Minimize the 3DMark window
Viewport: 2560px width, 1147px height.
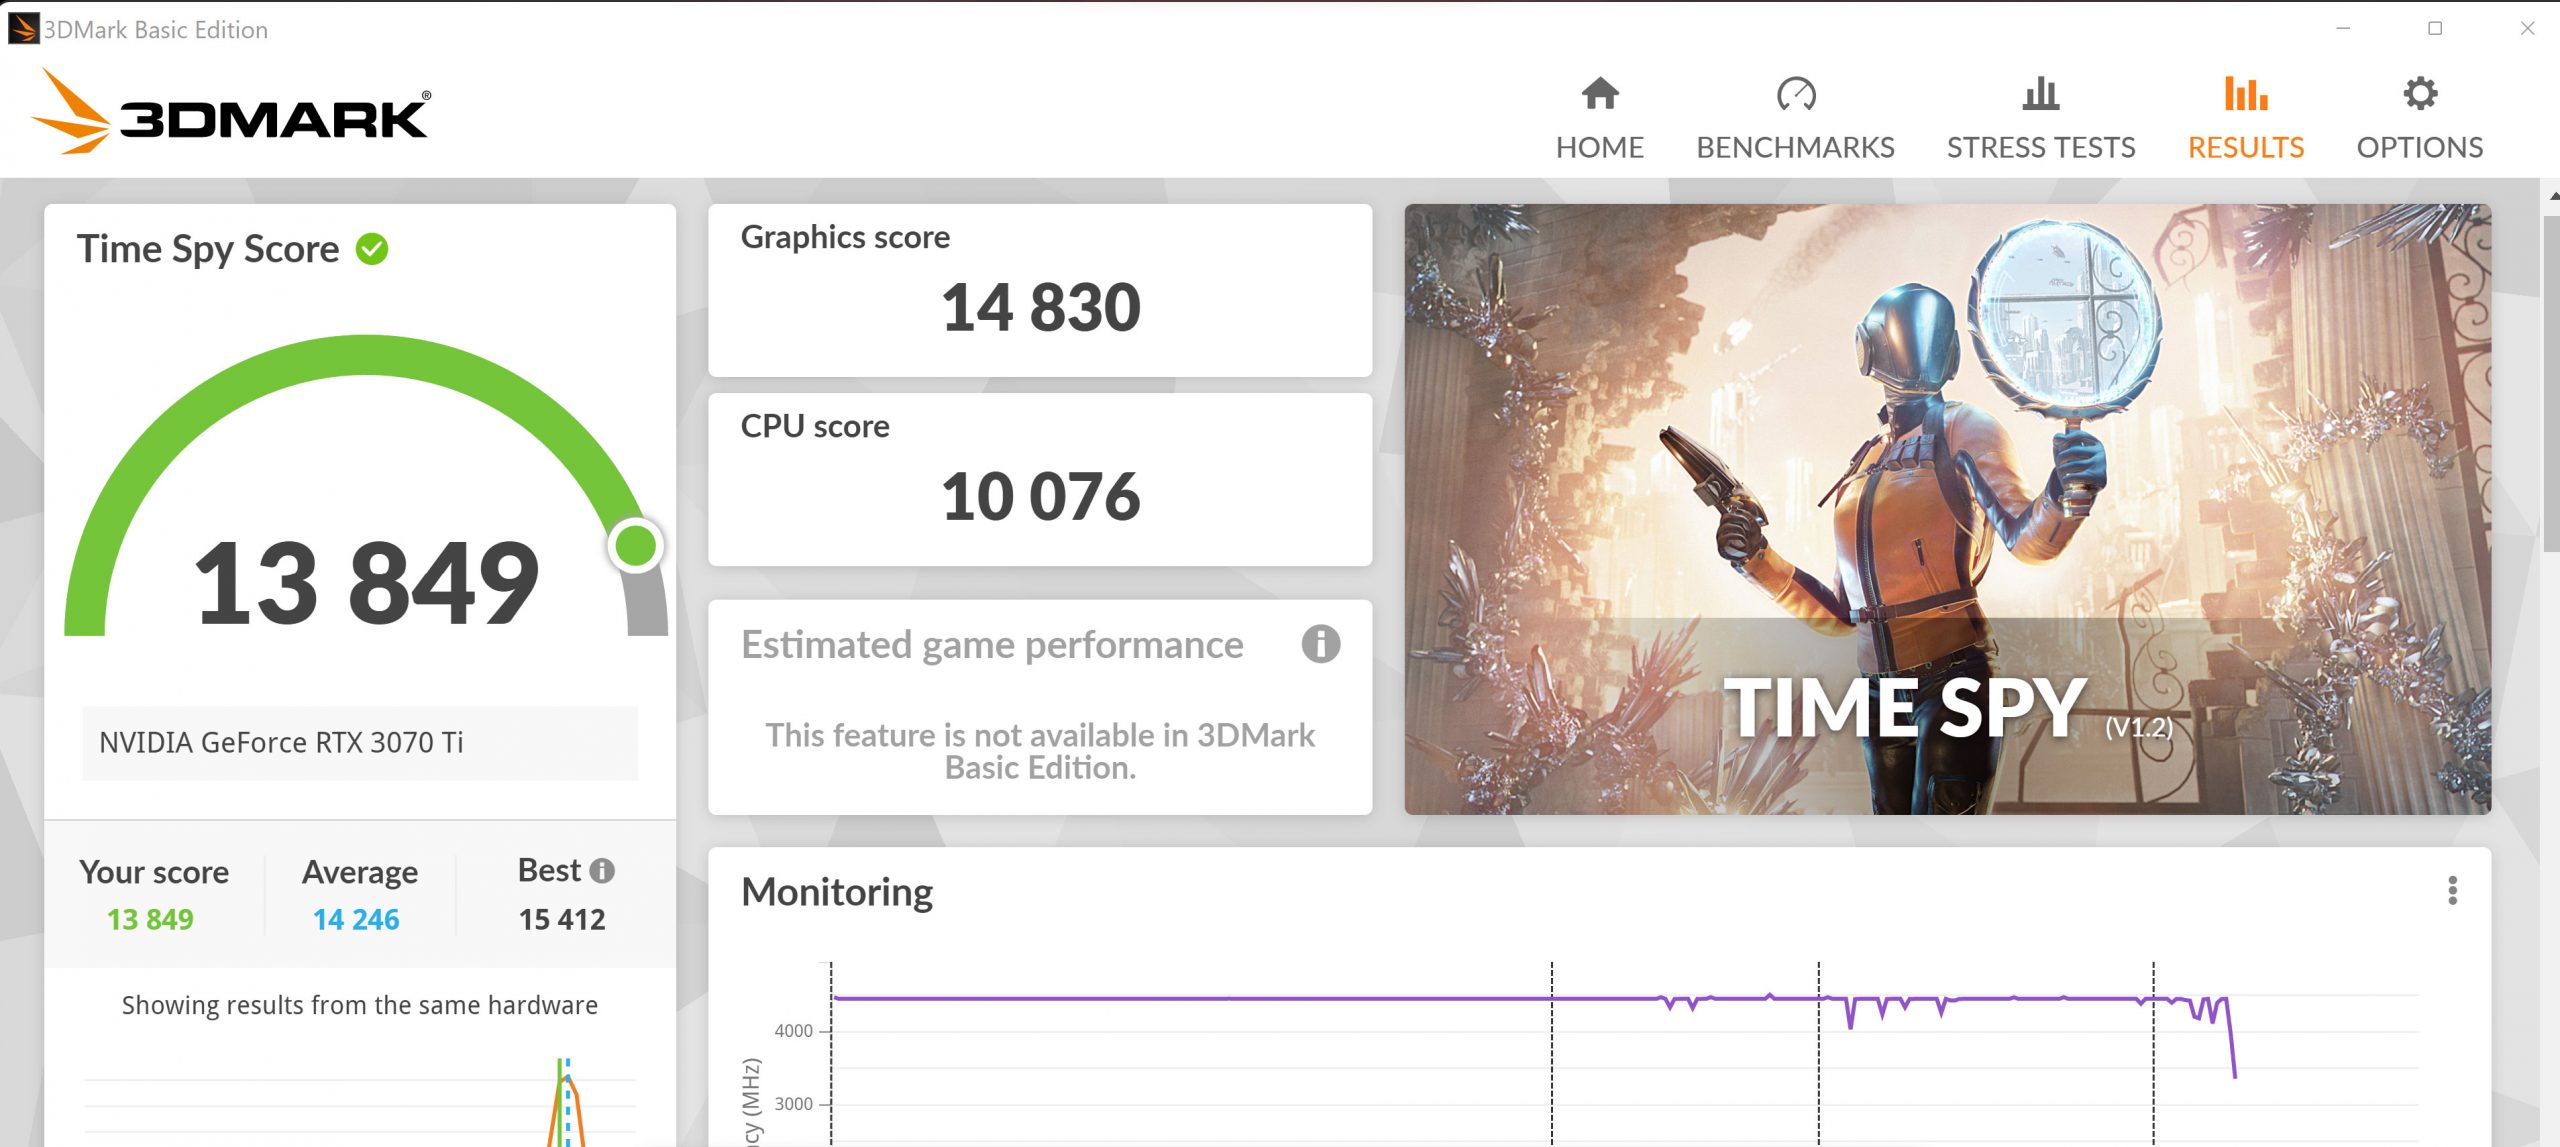pos(2343,29)
